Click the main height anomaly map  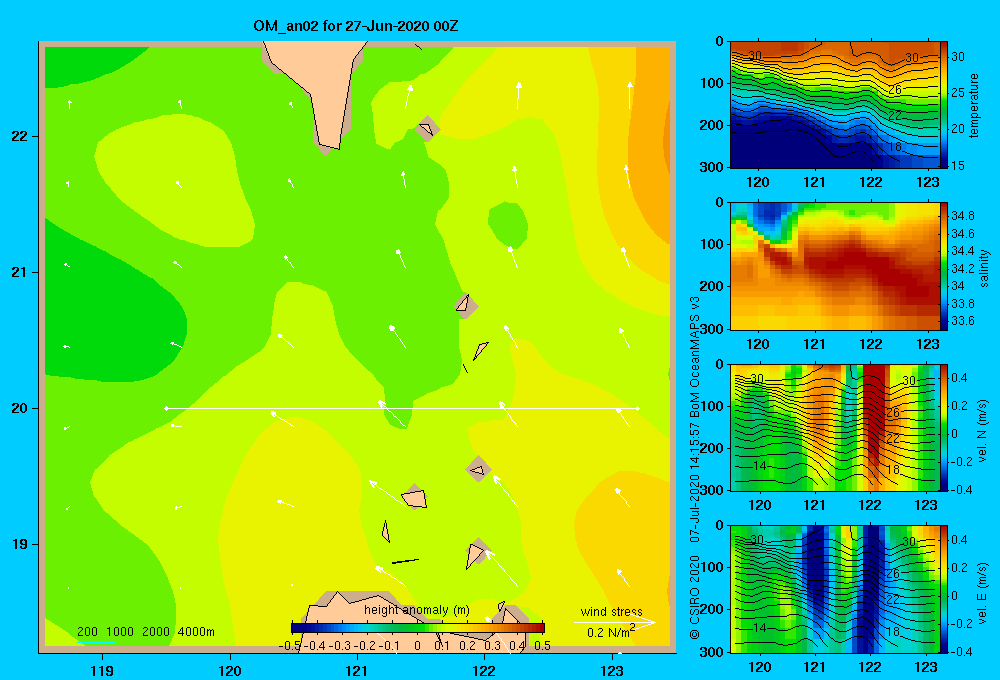[357, 346]
